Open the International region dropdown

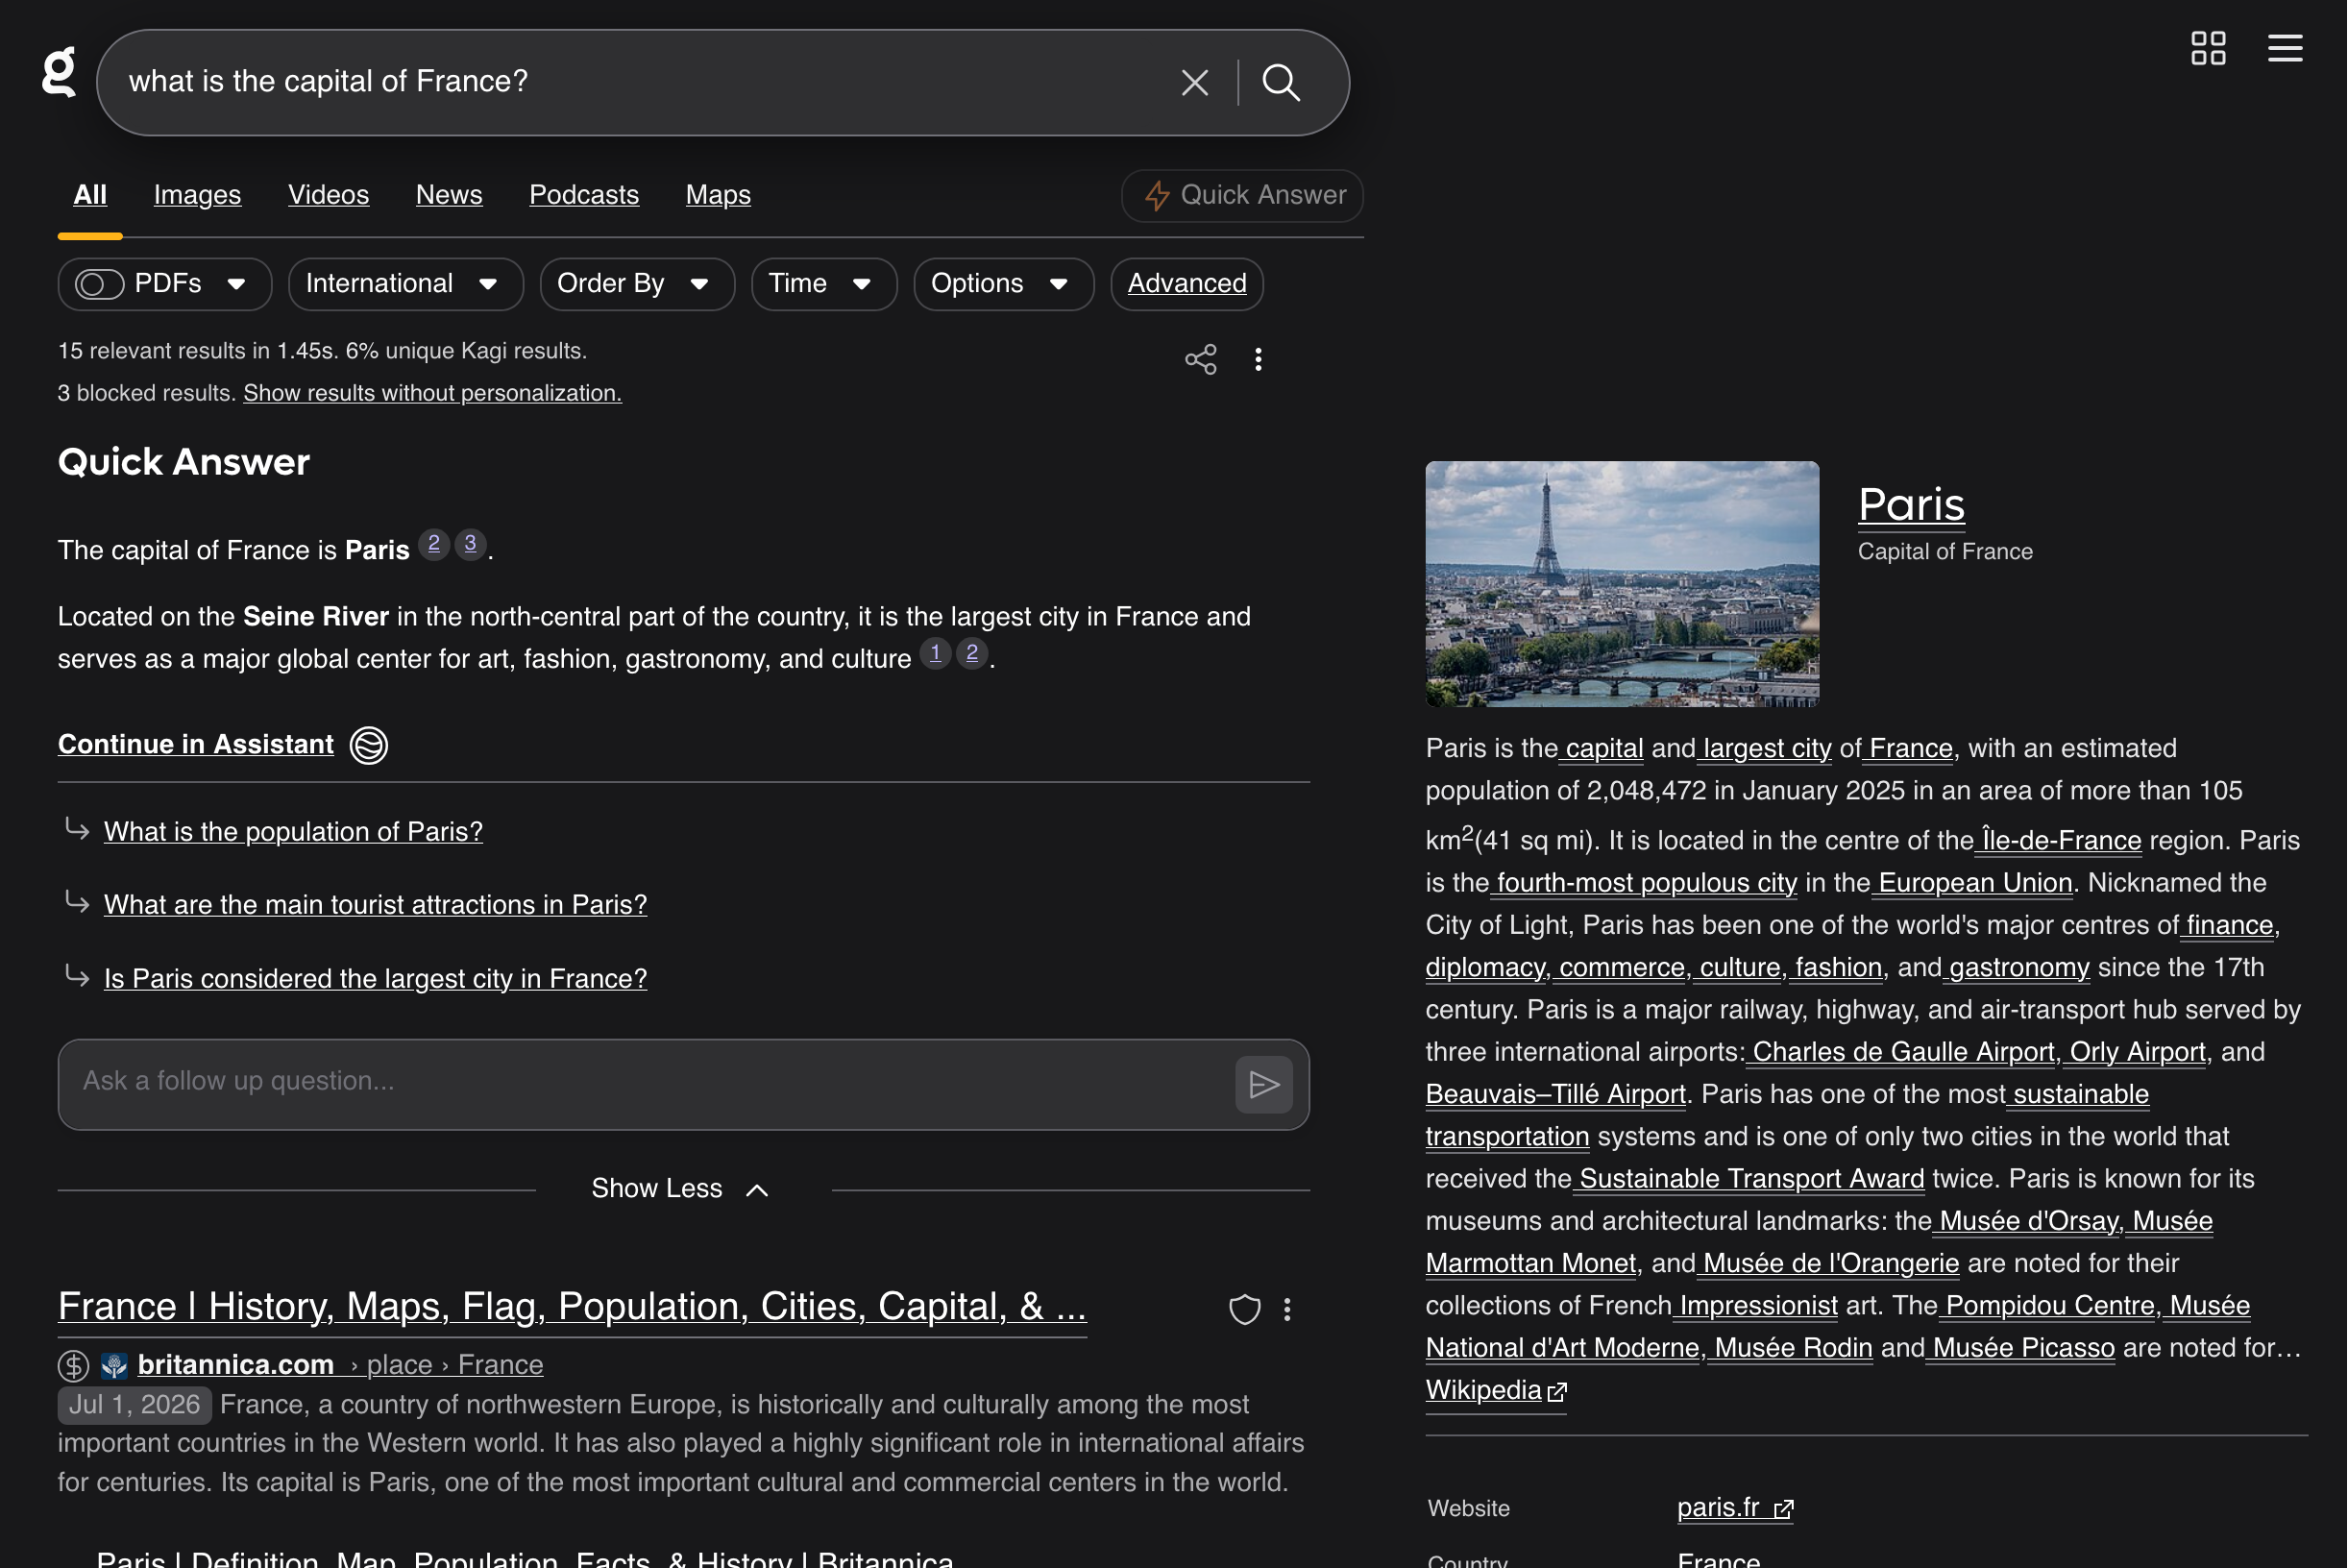[x=405, y=284]
